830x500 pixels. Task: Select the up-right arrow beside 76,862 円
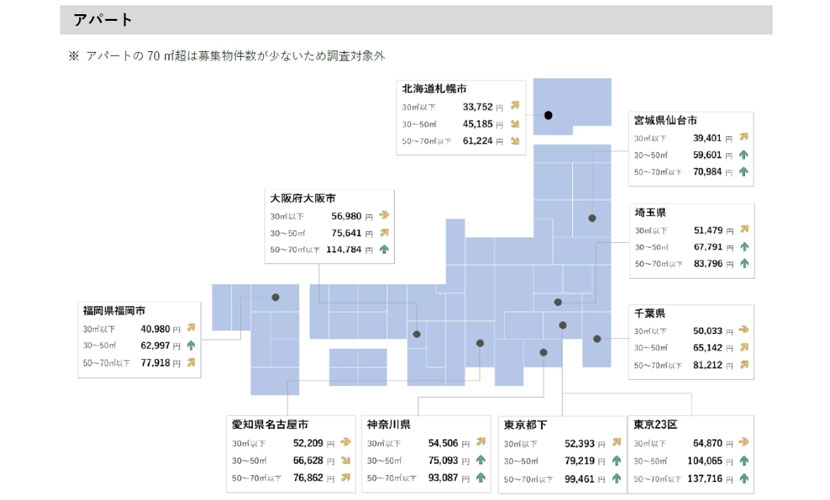coord(346,477)
